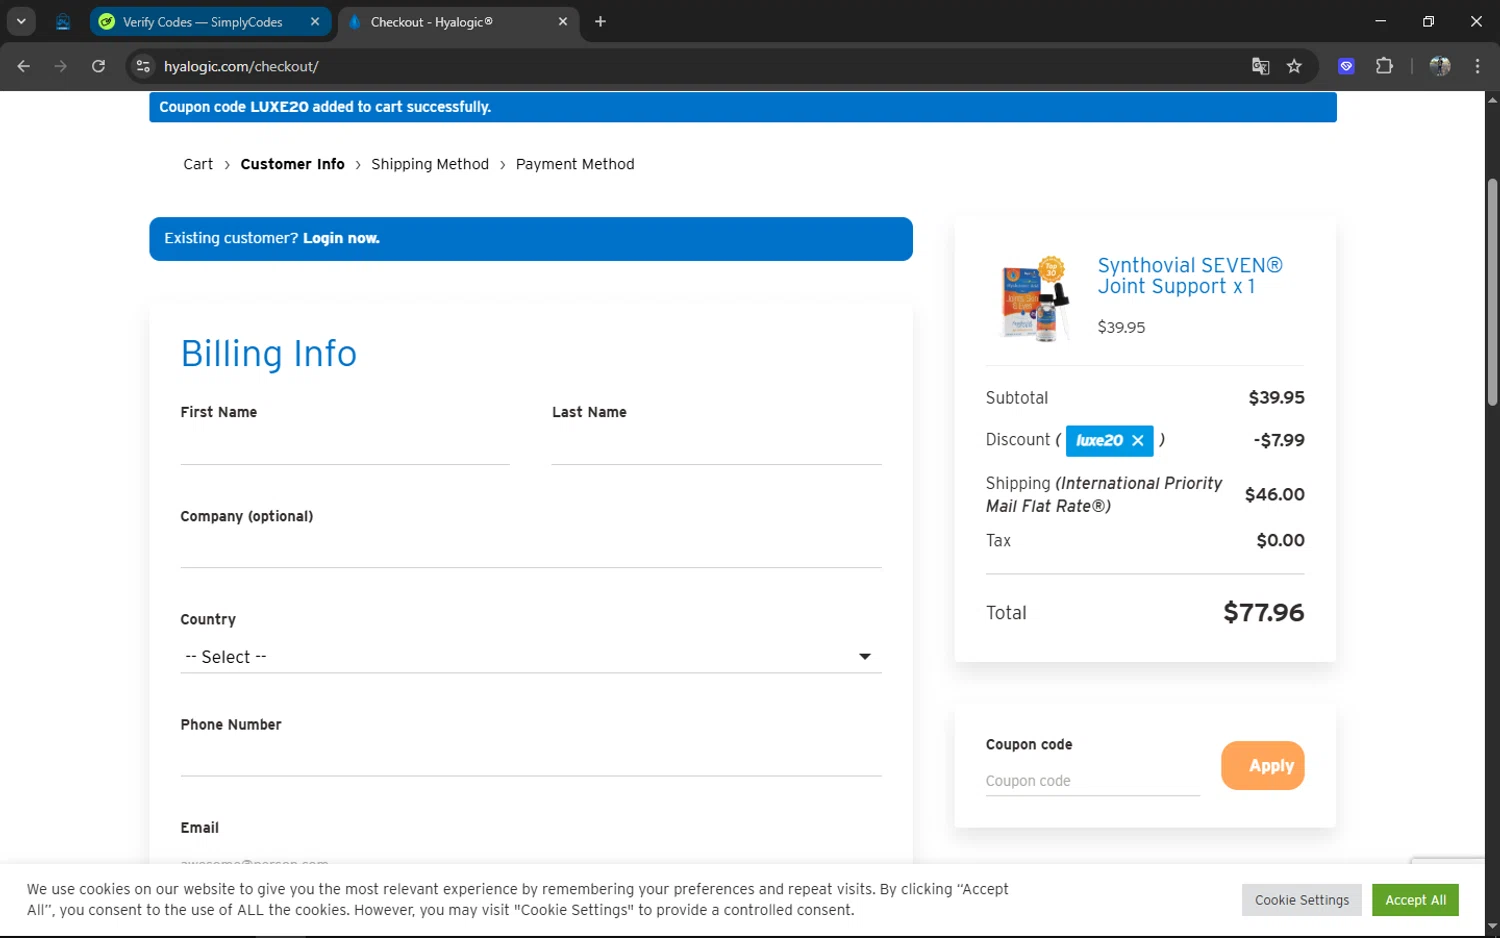This screenshot has height=938, width=1500.
Task: Click the discount amount -$7.99
Action: 1279,440
